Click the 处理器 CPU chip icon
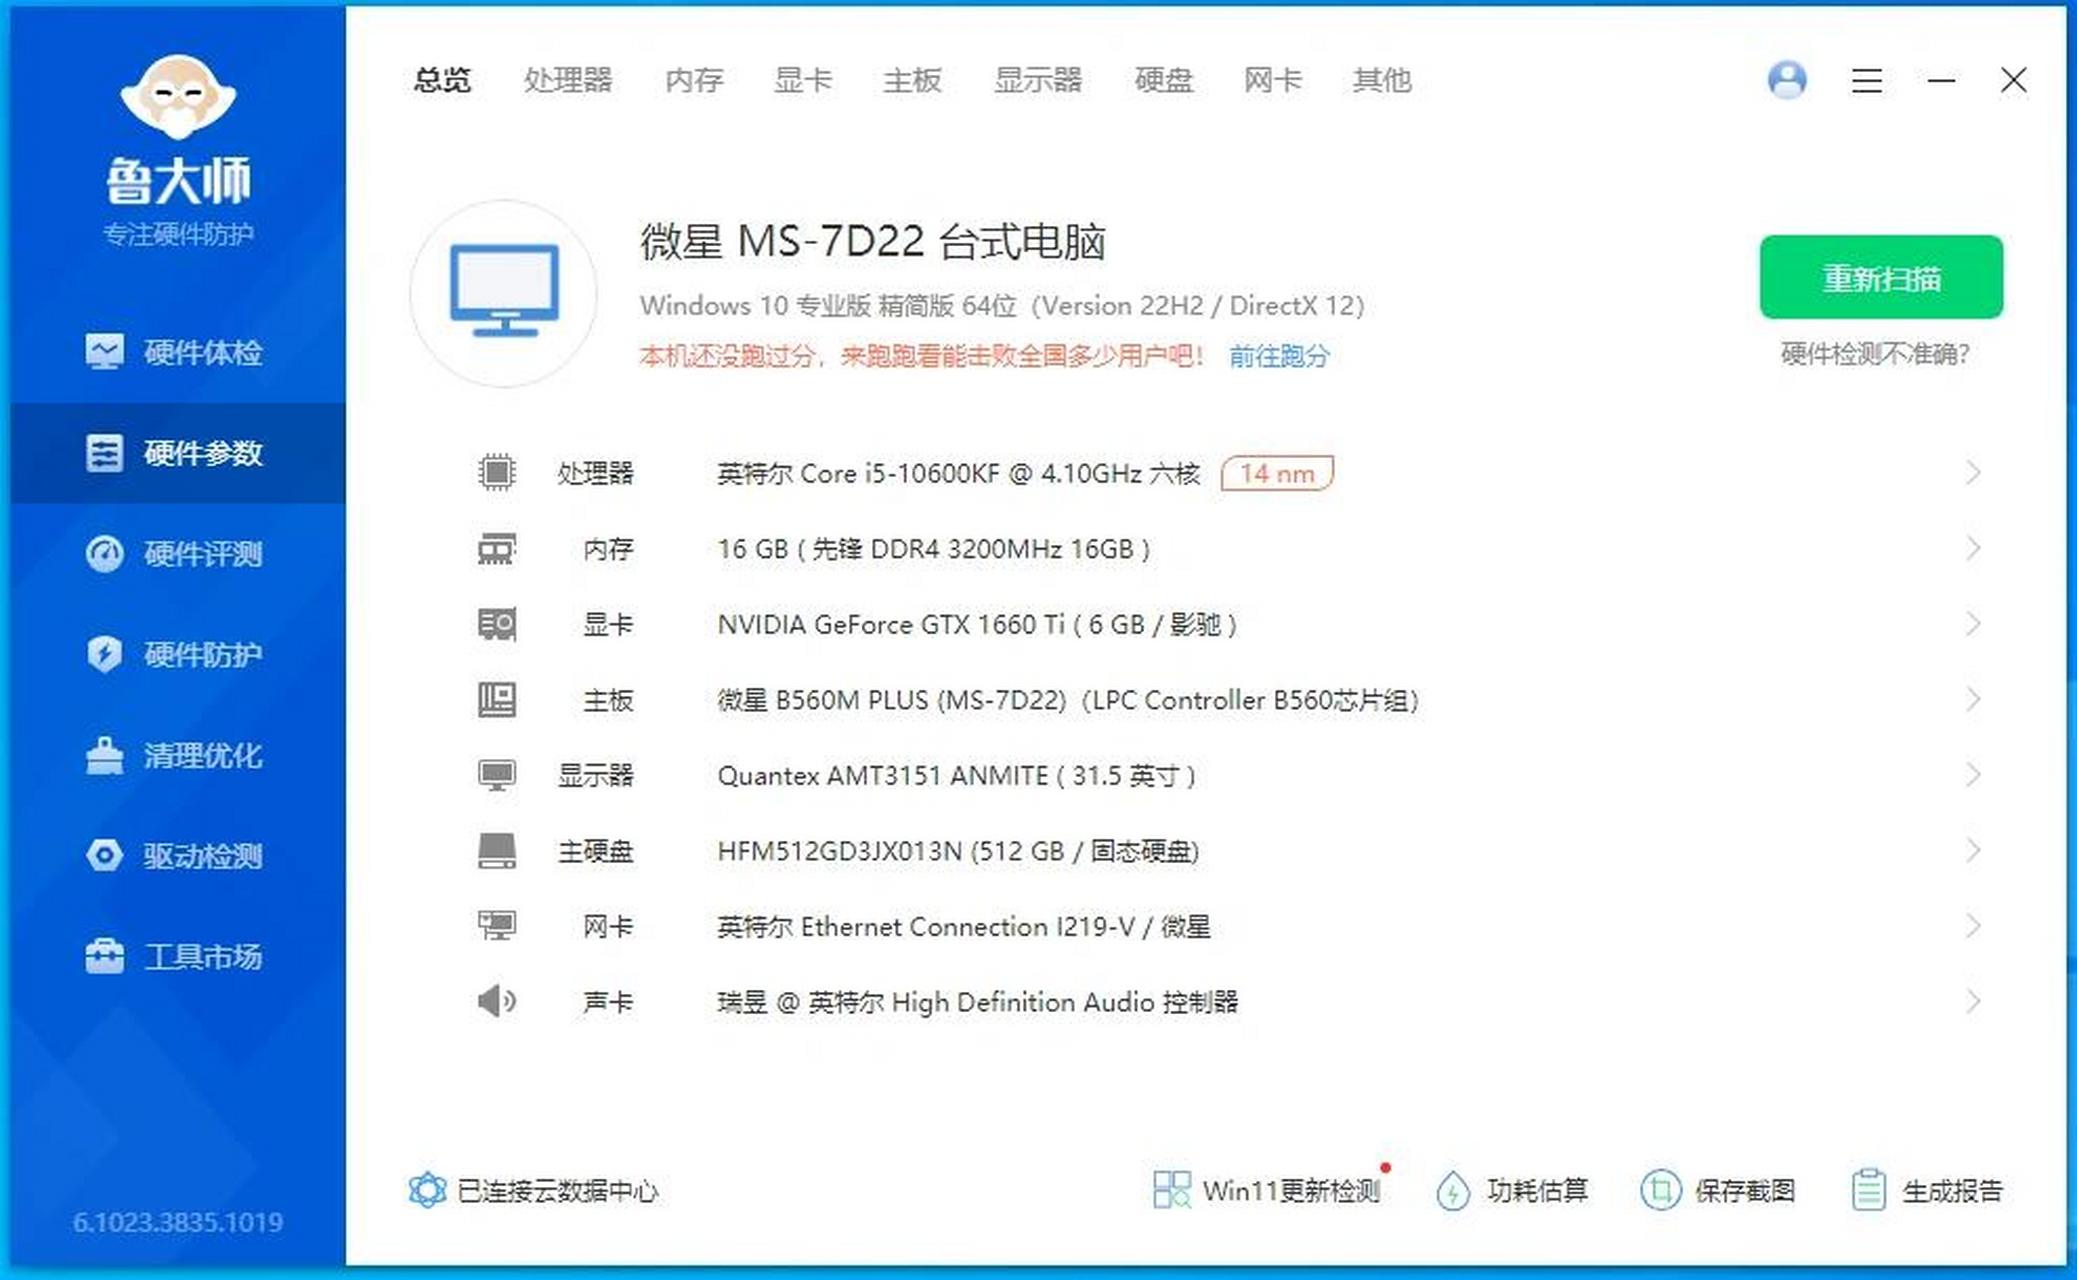Screen dimensions: 2077x1280 tap(496, 472)
